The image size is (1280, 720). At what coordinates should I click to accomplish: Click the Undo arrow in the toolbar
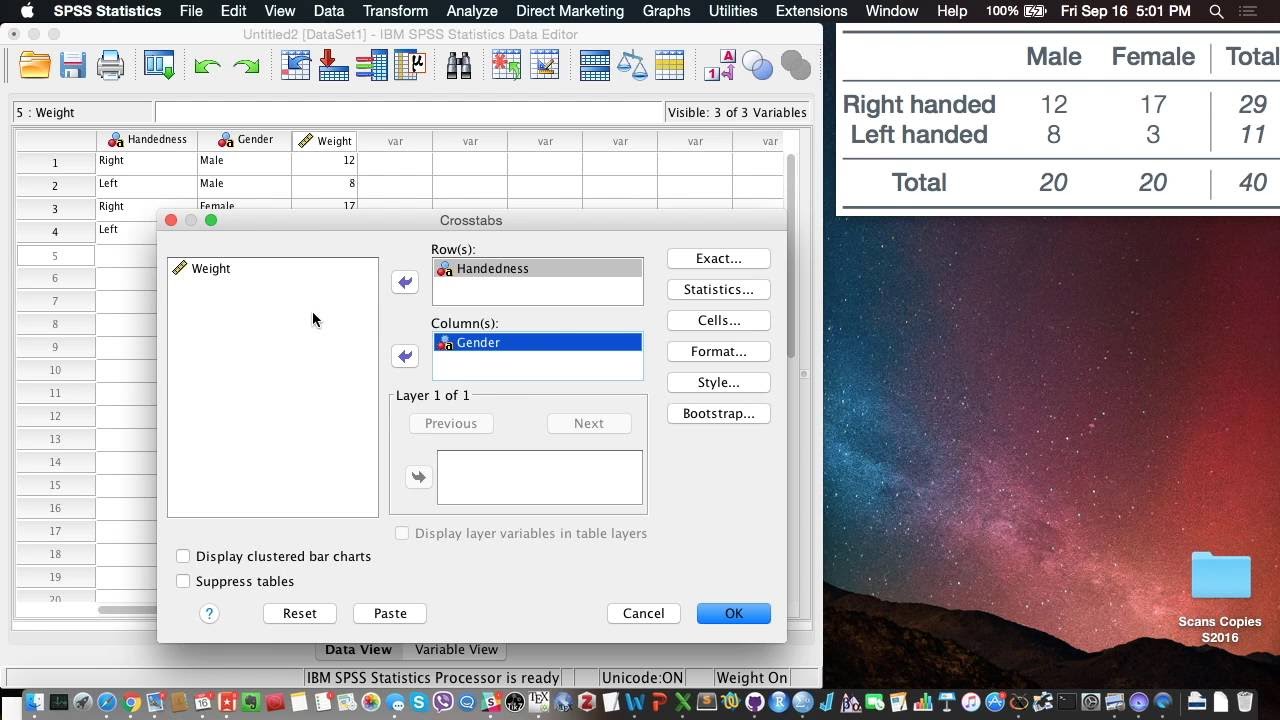point(207,67)
